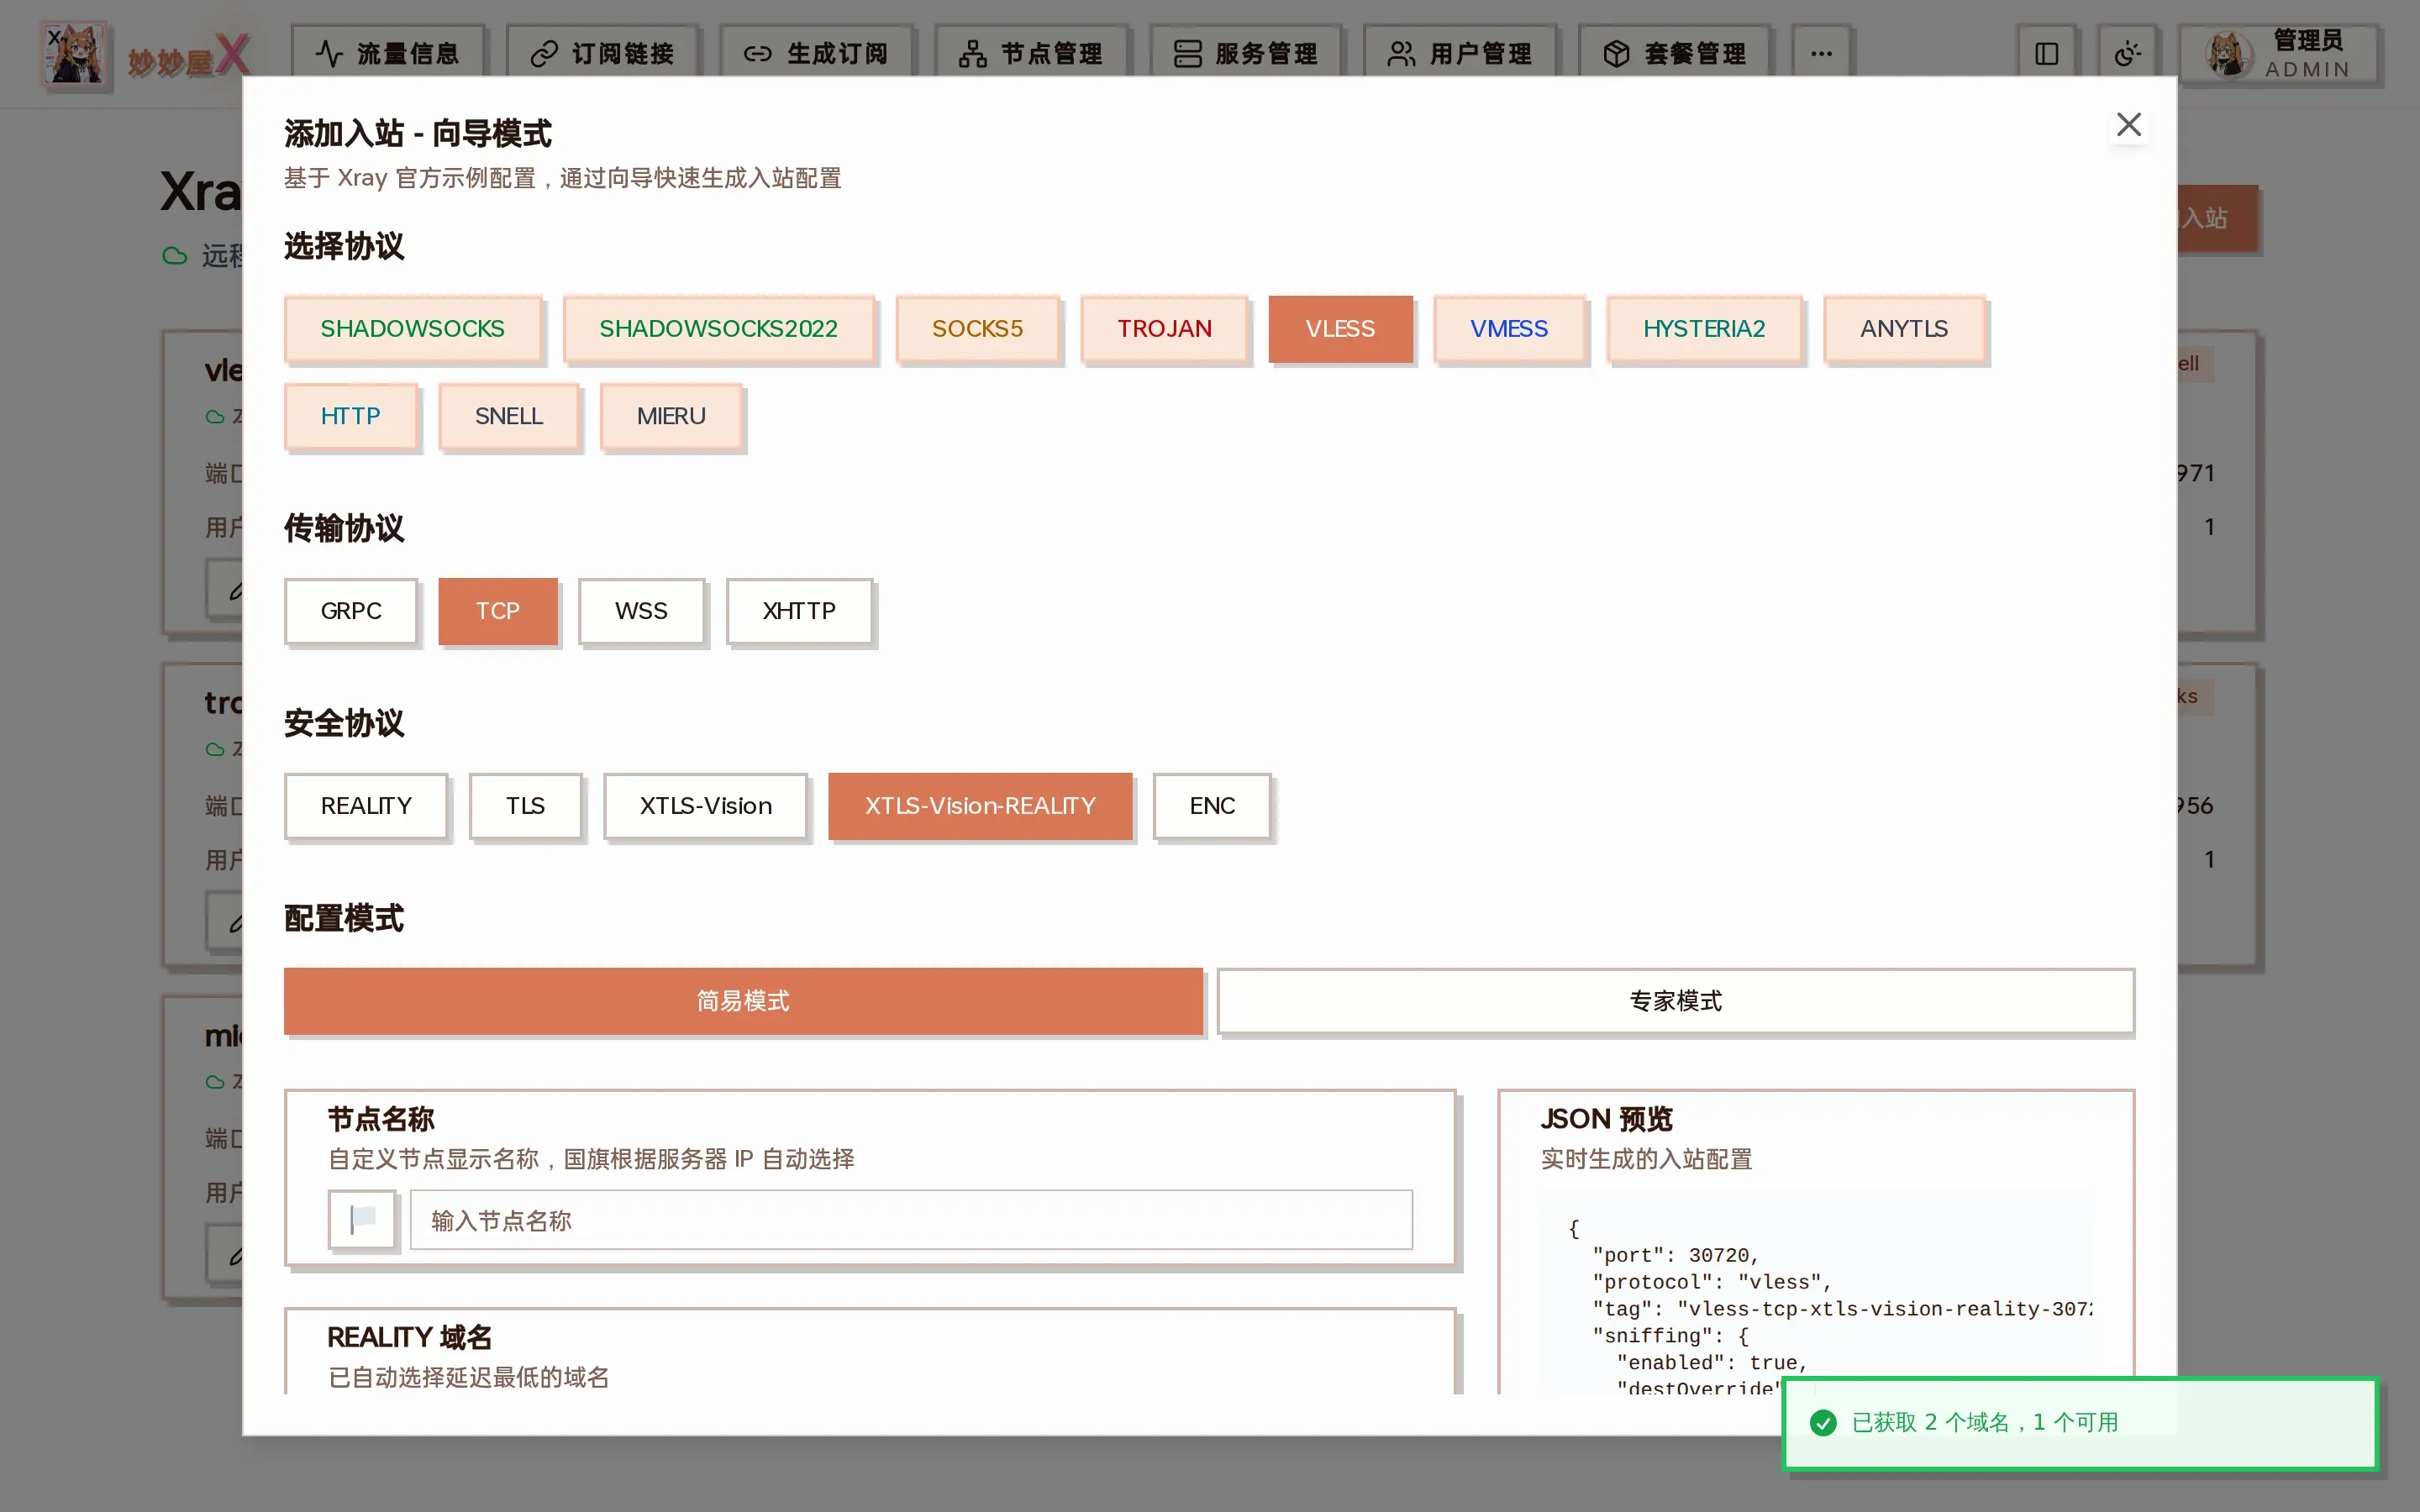Choose ENC security option
The image size is (2420, 1512).
(x=1212, y=806)
